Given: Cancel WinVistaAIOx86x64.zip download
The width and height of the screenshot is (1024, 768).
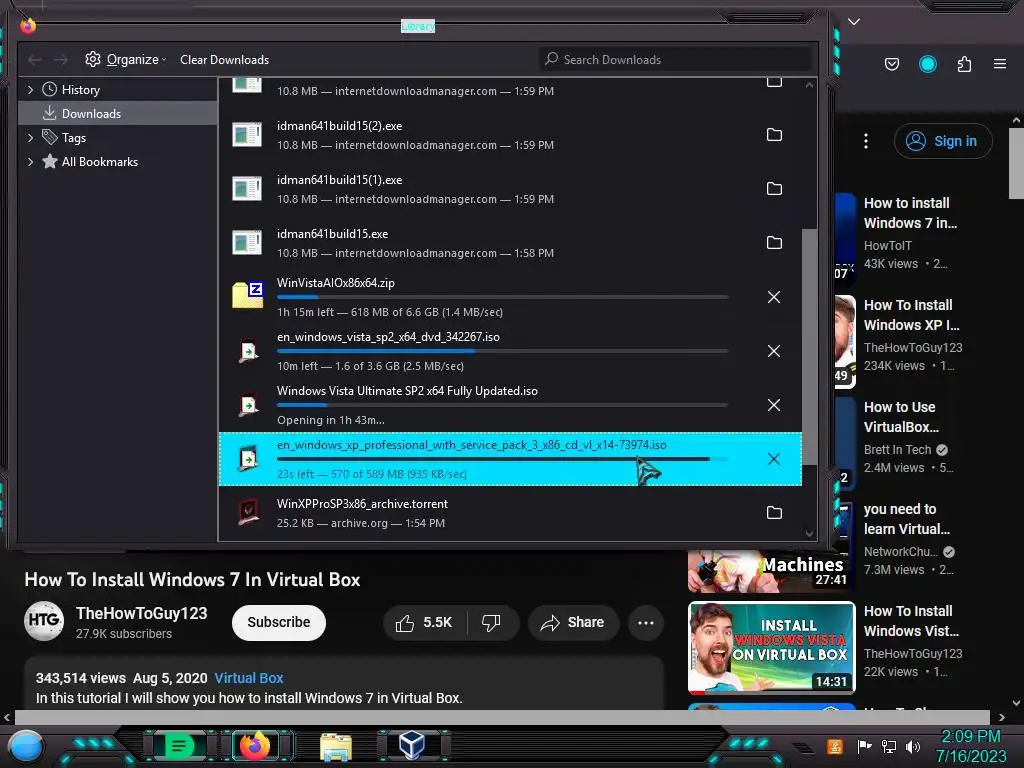Looking at the screenshot, I should click(x=774, y=297).
